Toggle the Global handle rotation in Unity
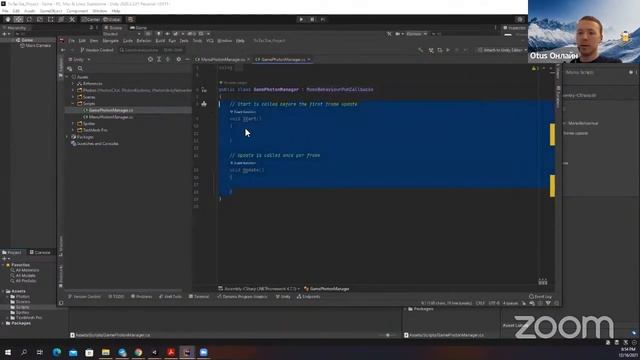This screenshot has height=360, width=640. point(111,19)
